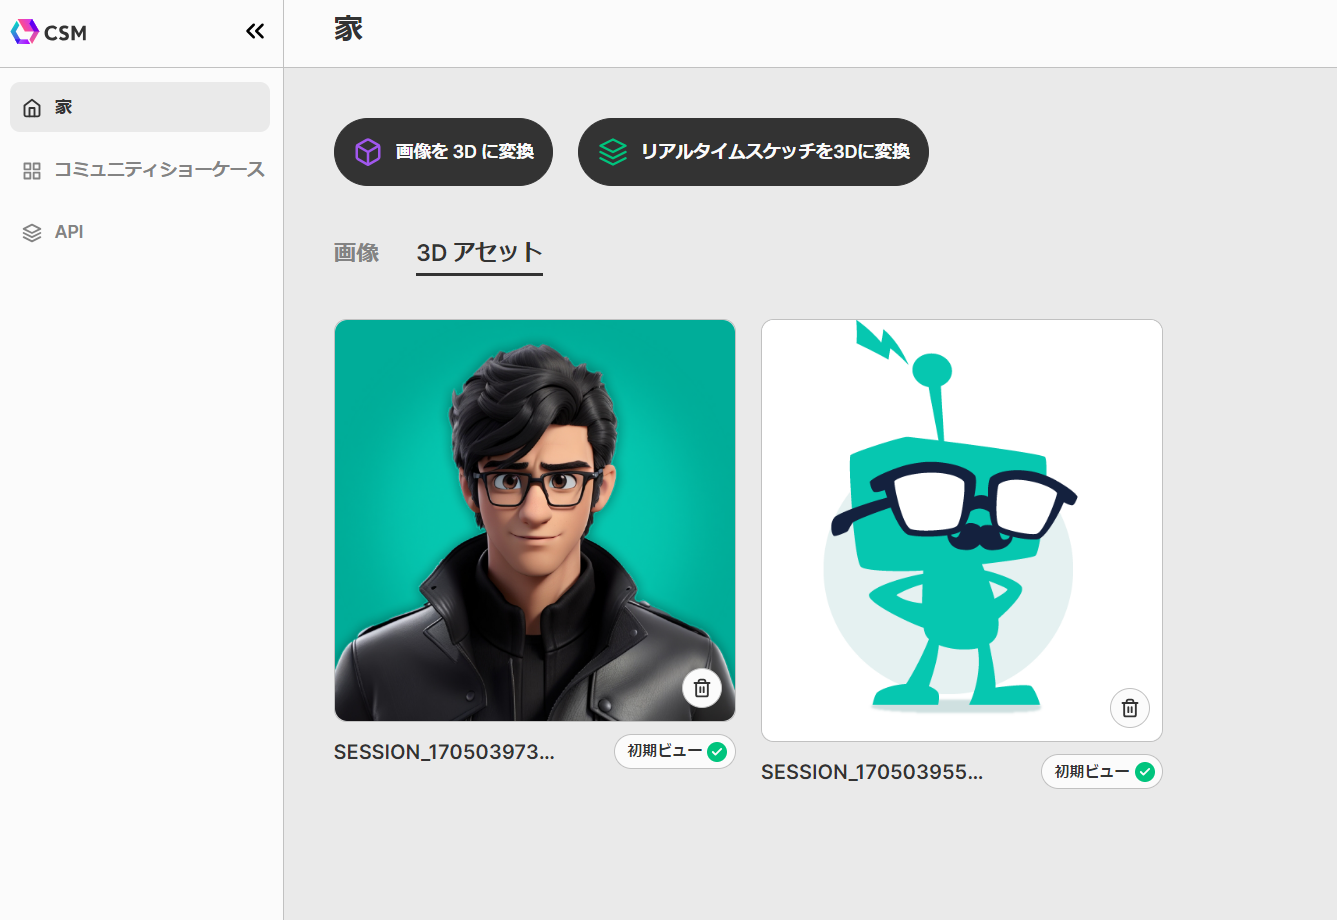Delete the teal robot asset with trash icon
The height and width of the screenshot is (920, 1337).
pyautogui.click(x=1129, y=708)
